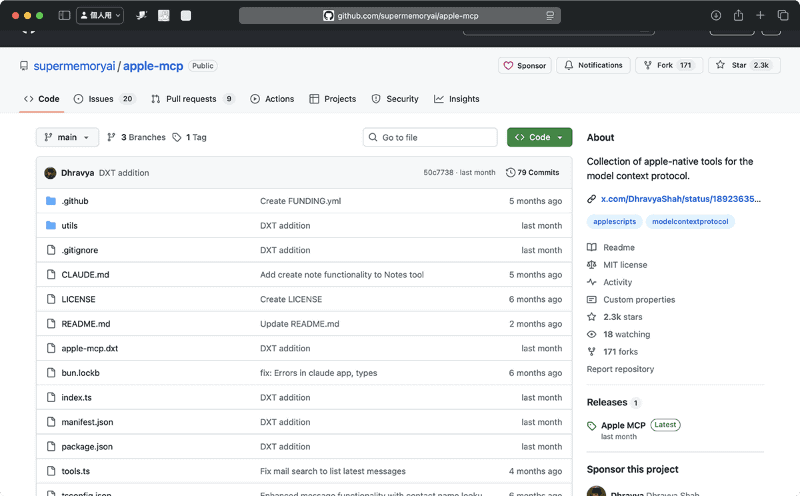This screenshot has height=496, width=800.
Task: Open the .gitignore file
Action: [80, 250]
